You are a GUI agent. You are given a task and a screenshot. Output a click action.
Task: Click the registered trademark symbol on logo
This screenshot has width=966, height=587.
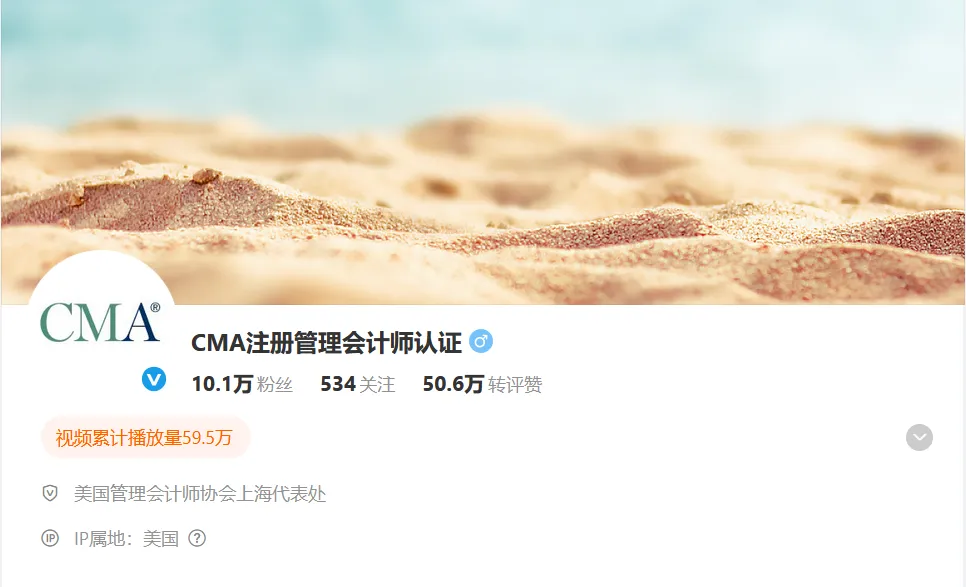[x=155, y=307]
